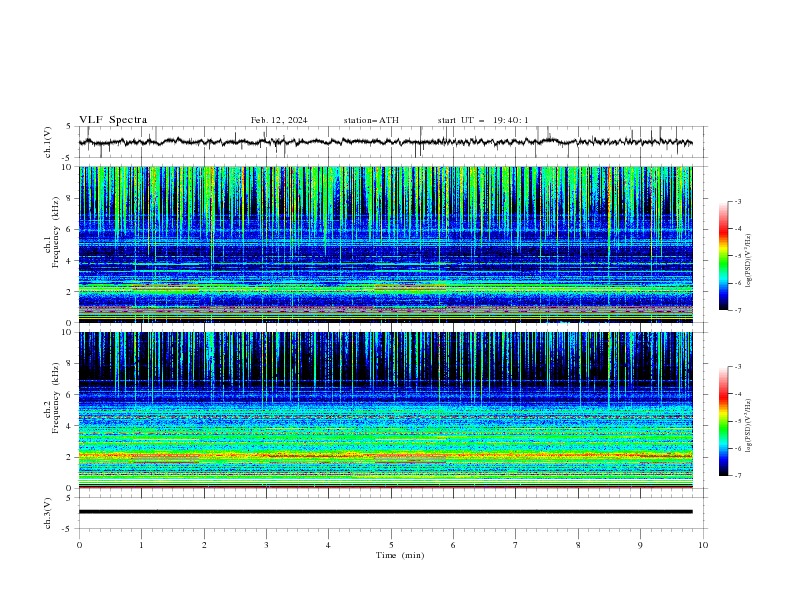Click time axis tick label "2"
This screenshot has width=792, height=612.
[x=204, y=545]
